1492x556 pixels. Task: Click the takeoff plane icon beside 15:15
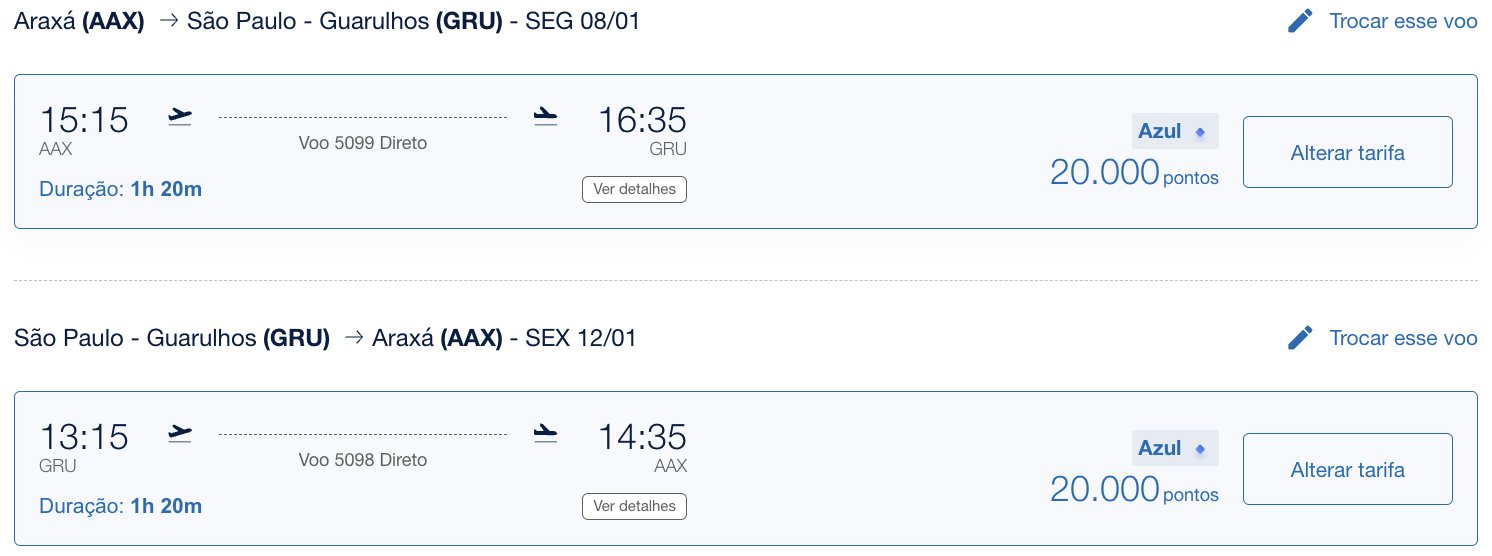(x=180, y=117)
